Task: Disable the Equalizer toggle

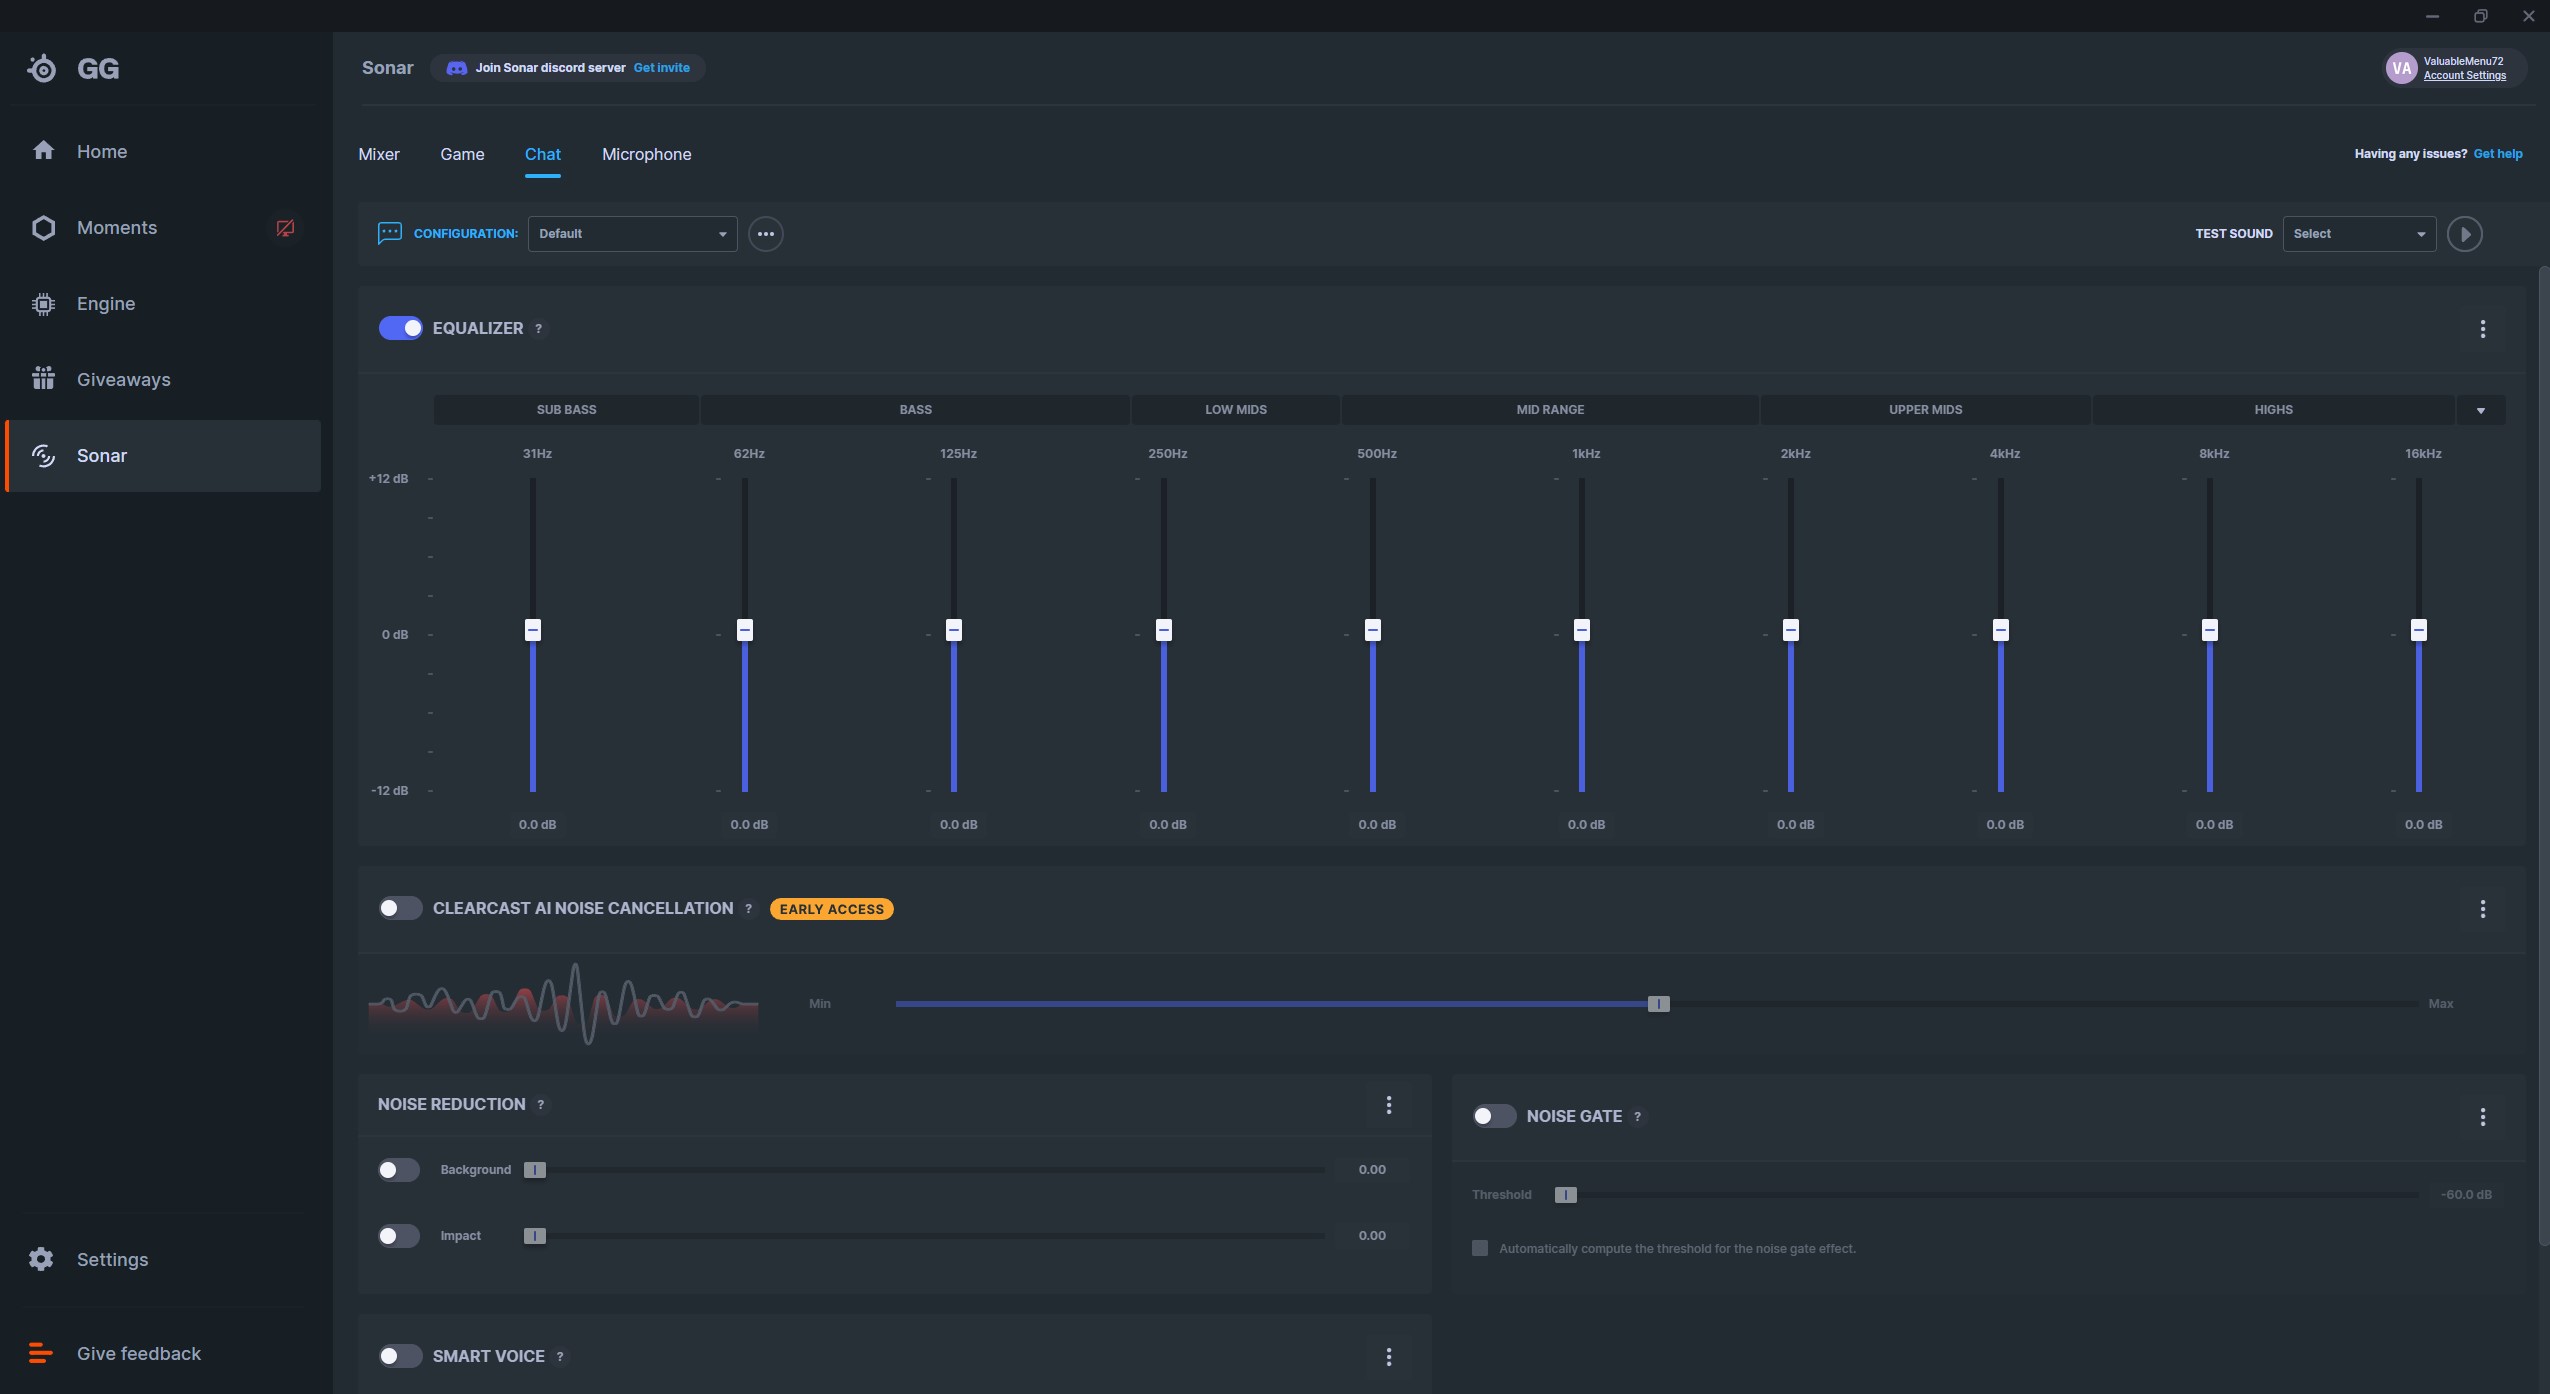Action: pyautogui.click(x=400, y=328)
